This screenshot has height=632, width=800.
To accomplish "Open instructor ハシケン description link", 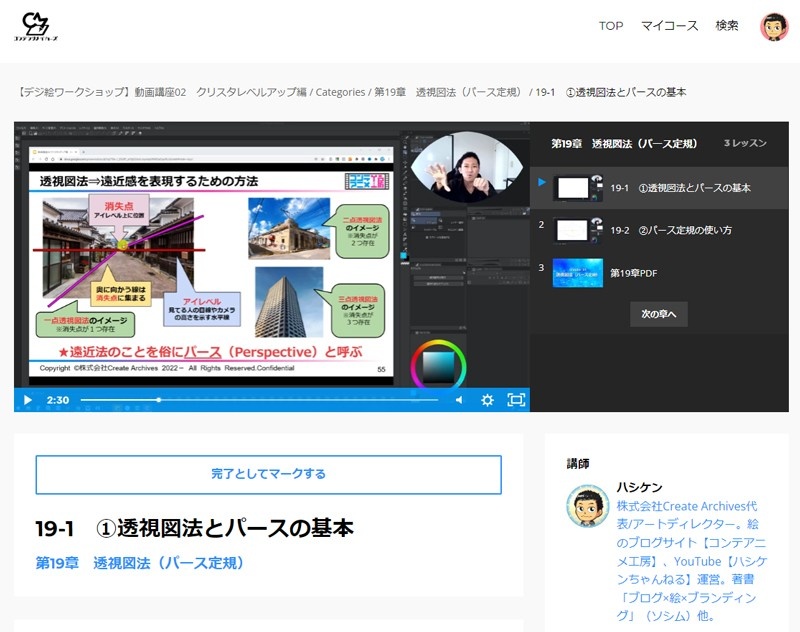I will pos(691,561).
